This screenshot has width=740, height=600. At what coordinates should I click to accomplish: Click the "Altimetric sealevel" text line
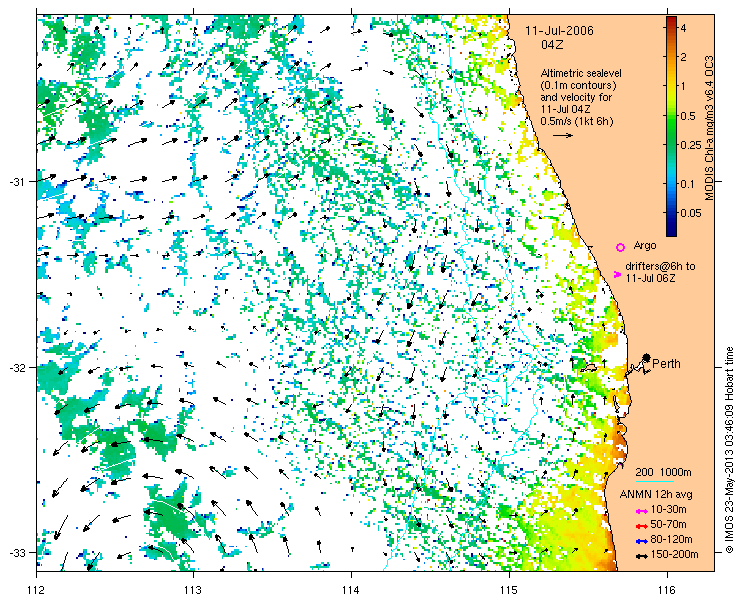pos(581,74)
